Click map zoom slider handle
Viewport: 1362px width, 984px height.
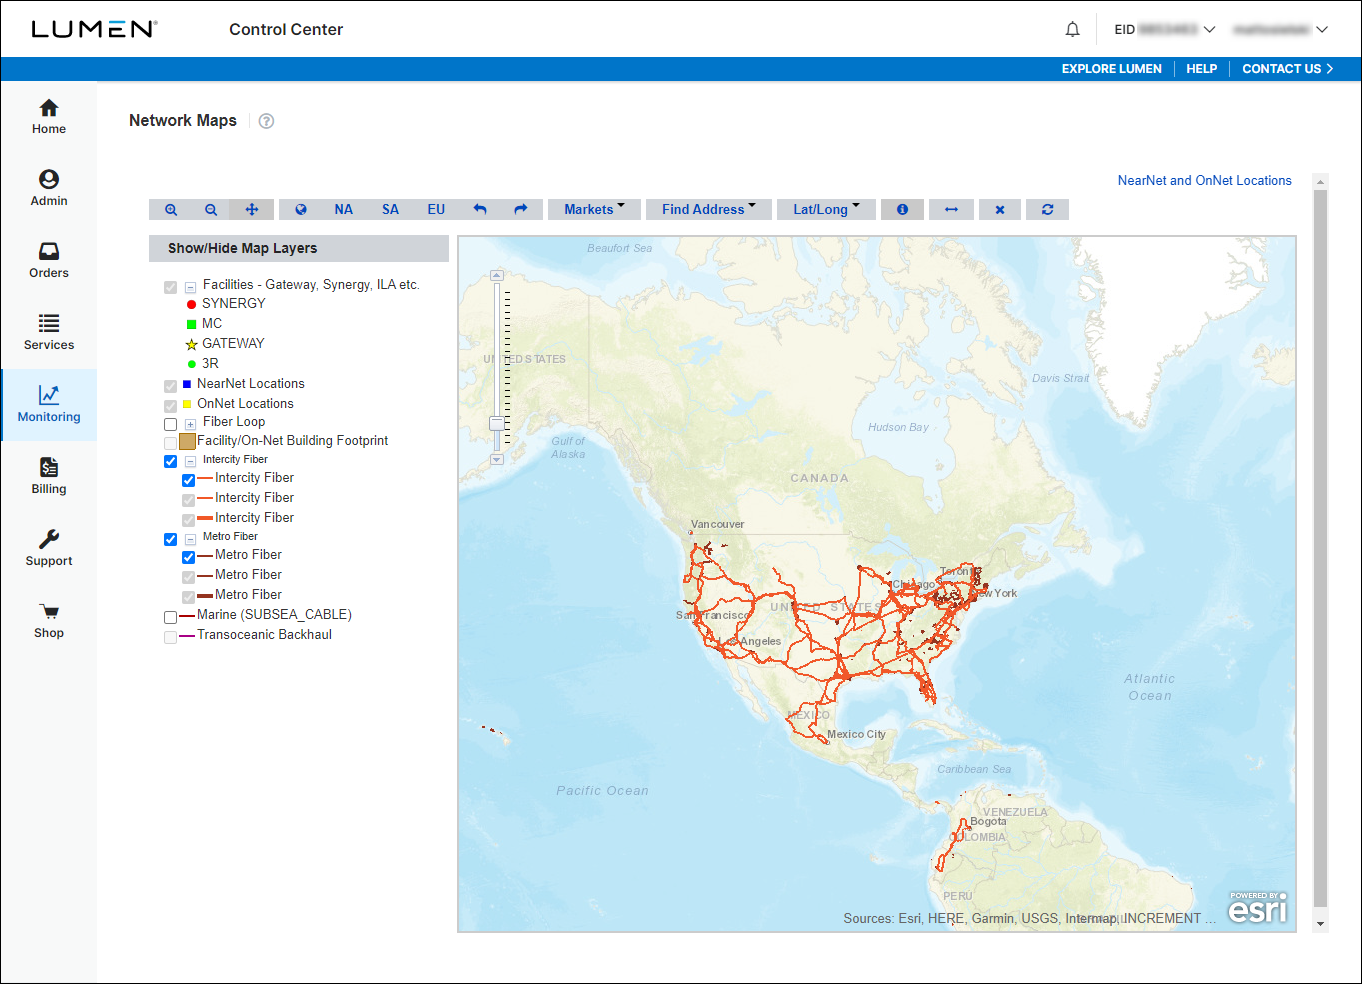pos(497,424)
